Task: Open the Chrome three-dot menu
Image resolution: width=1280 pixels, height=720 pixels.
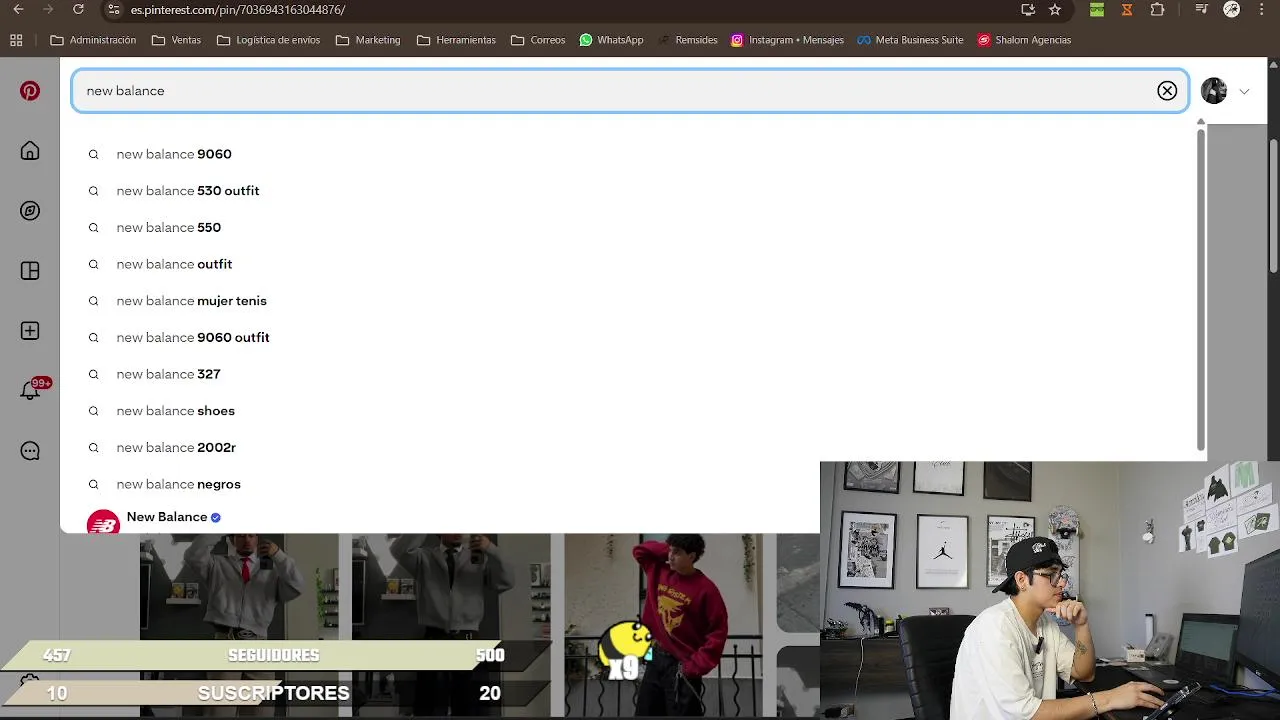Action: [x=1263, y=9]
